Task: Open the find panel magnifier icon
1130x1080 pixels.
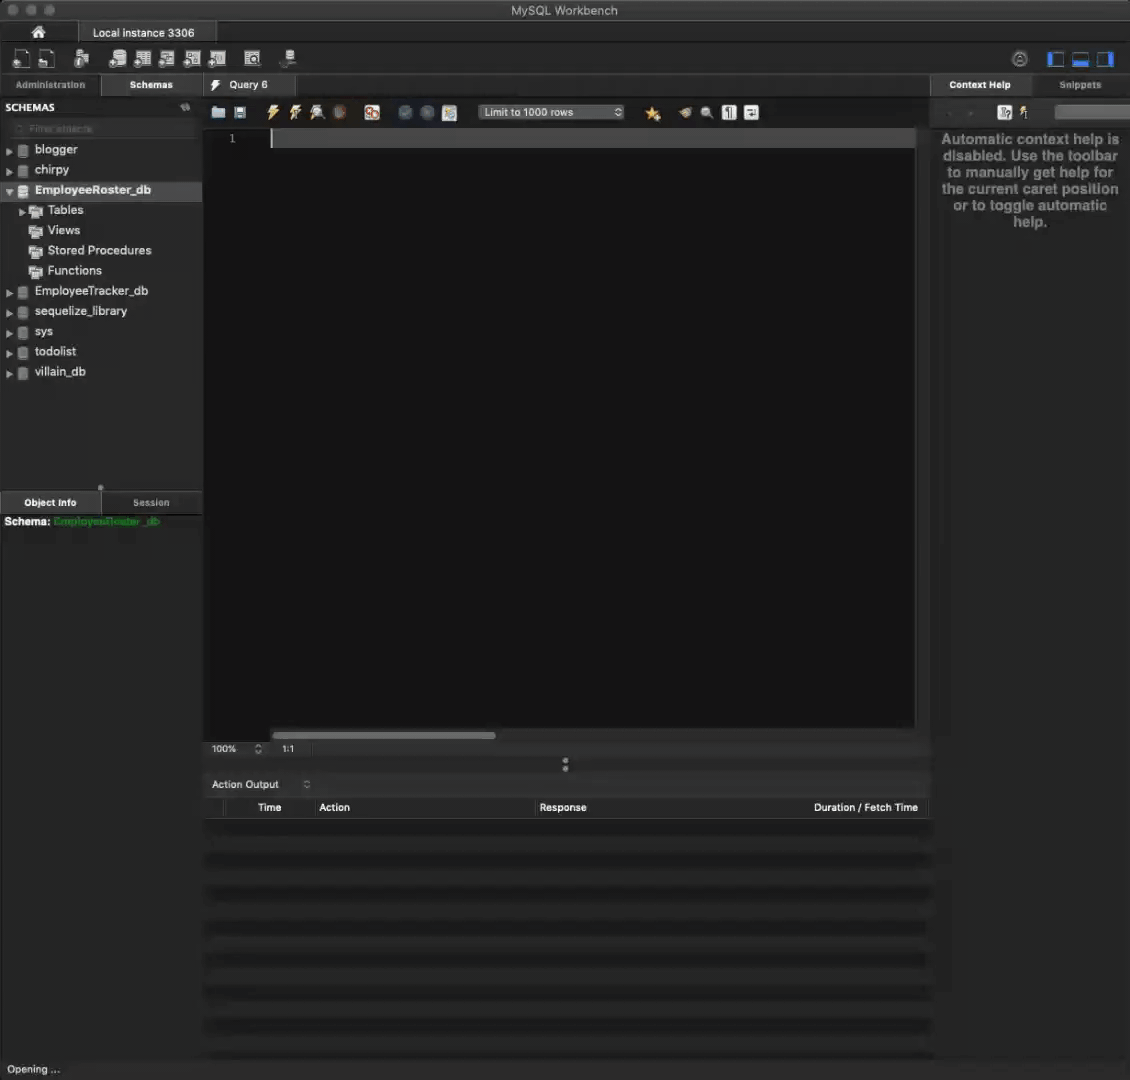Action: click(x=707, y=112)
